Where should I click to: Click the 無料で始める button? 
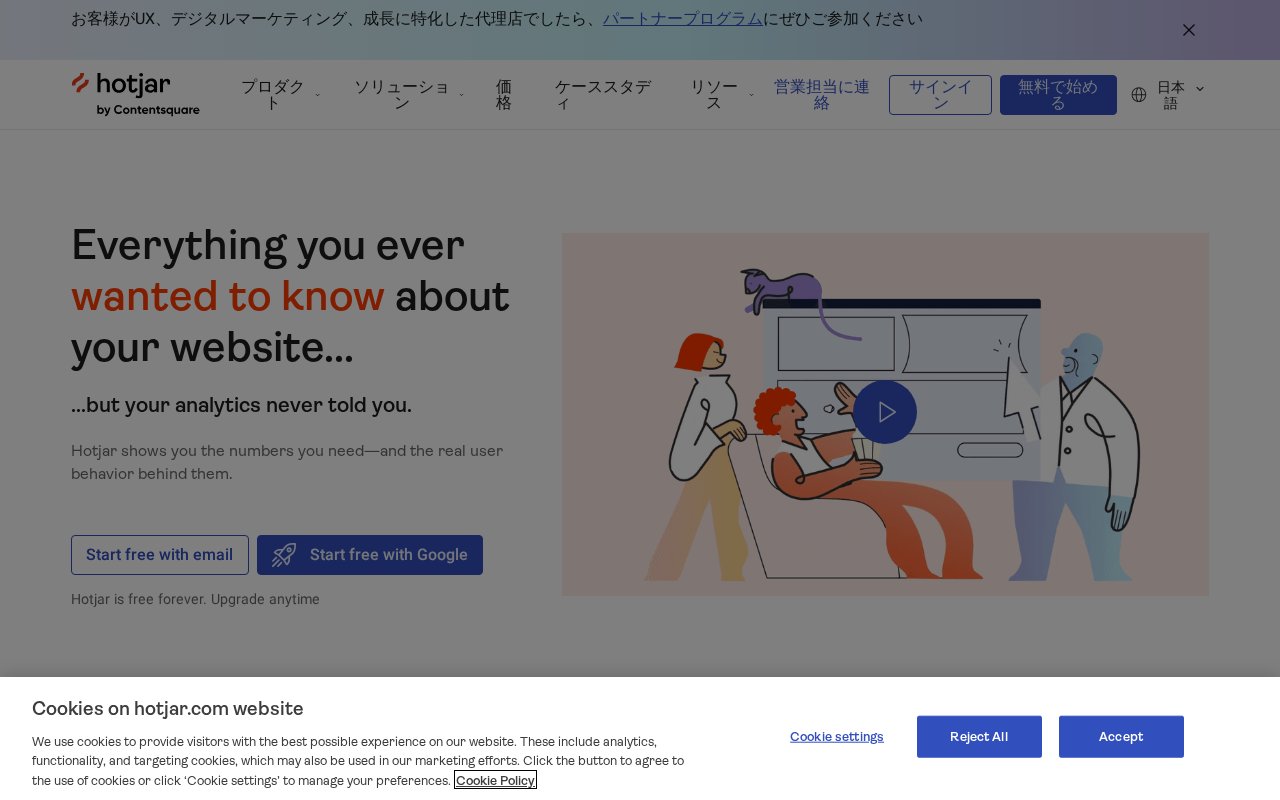[1058, 95]
